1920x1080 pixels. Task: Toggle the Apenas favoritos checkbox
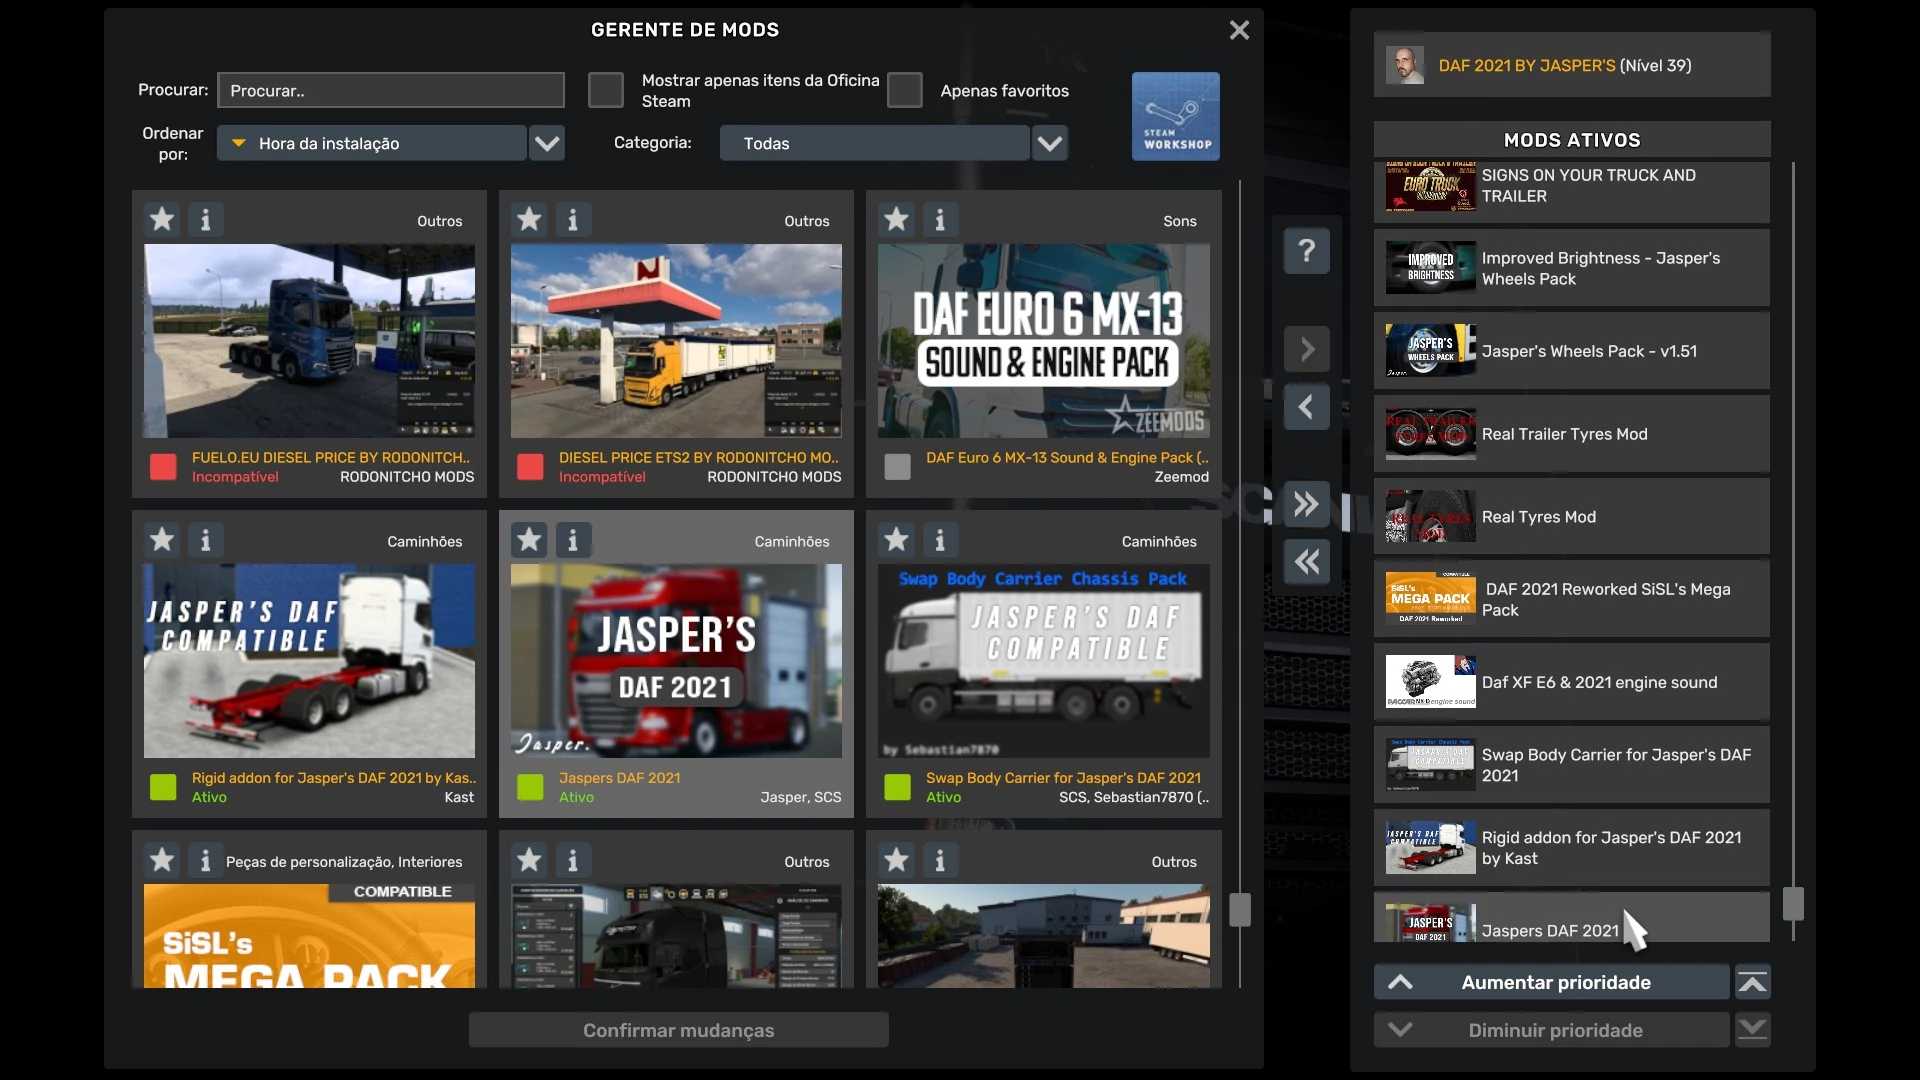(905, 90)
